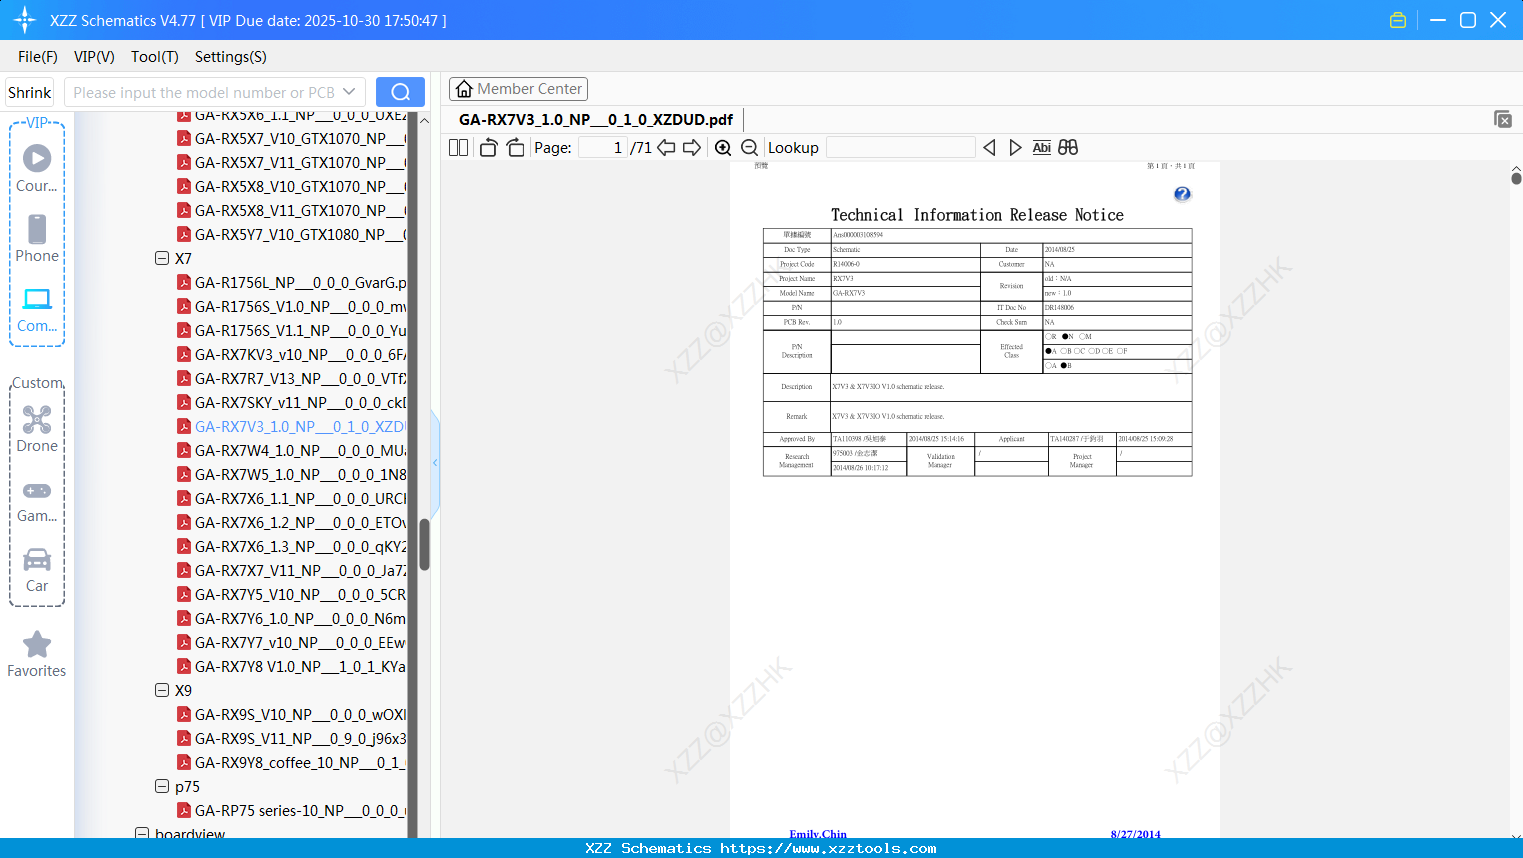Open the Car category

pos(37,570)
